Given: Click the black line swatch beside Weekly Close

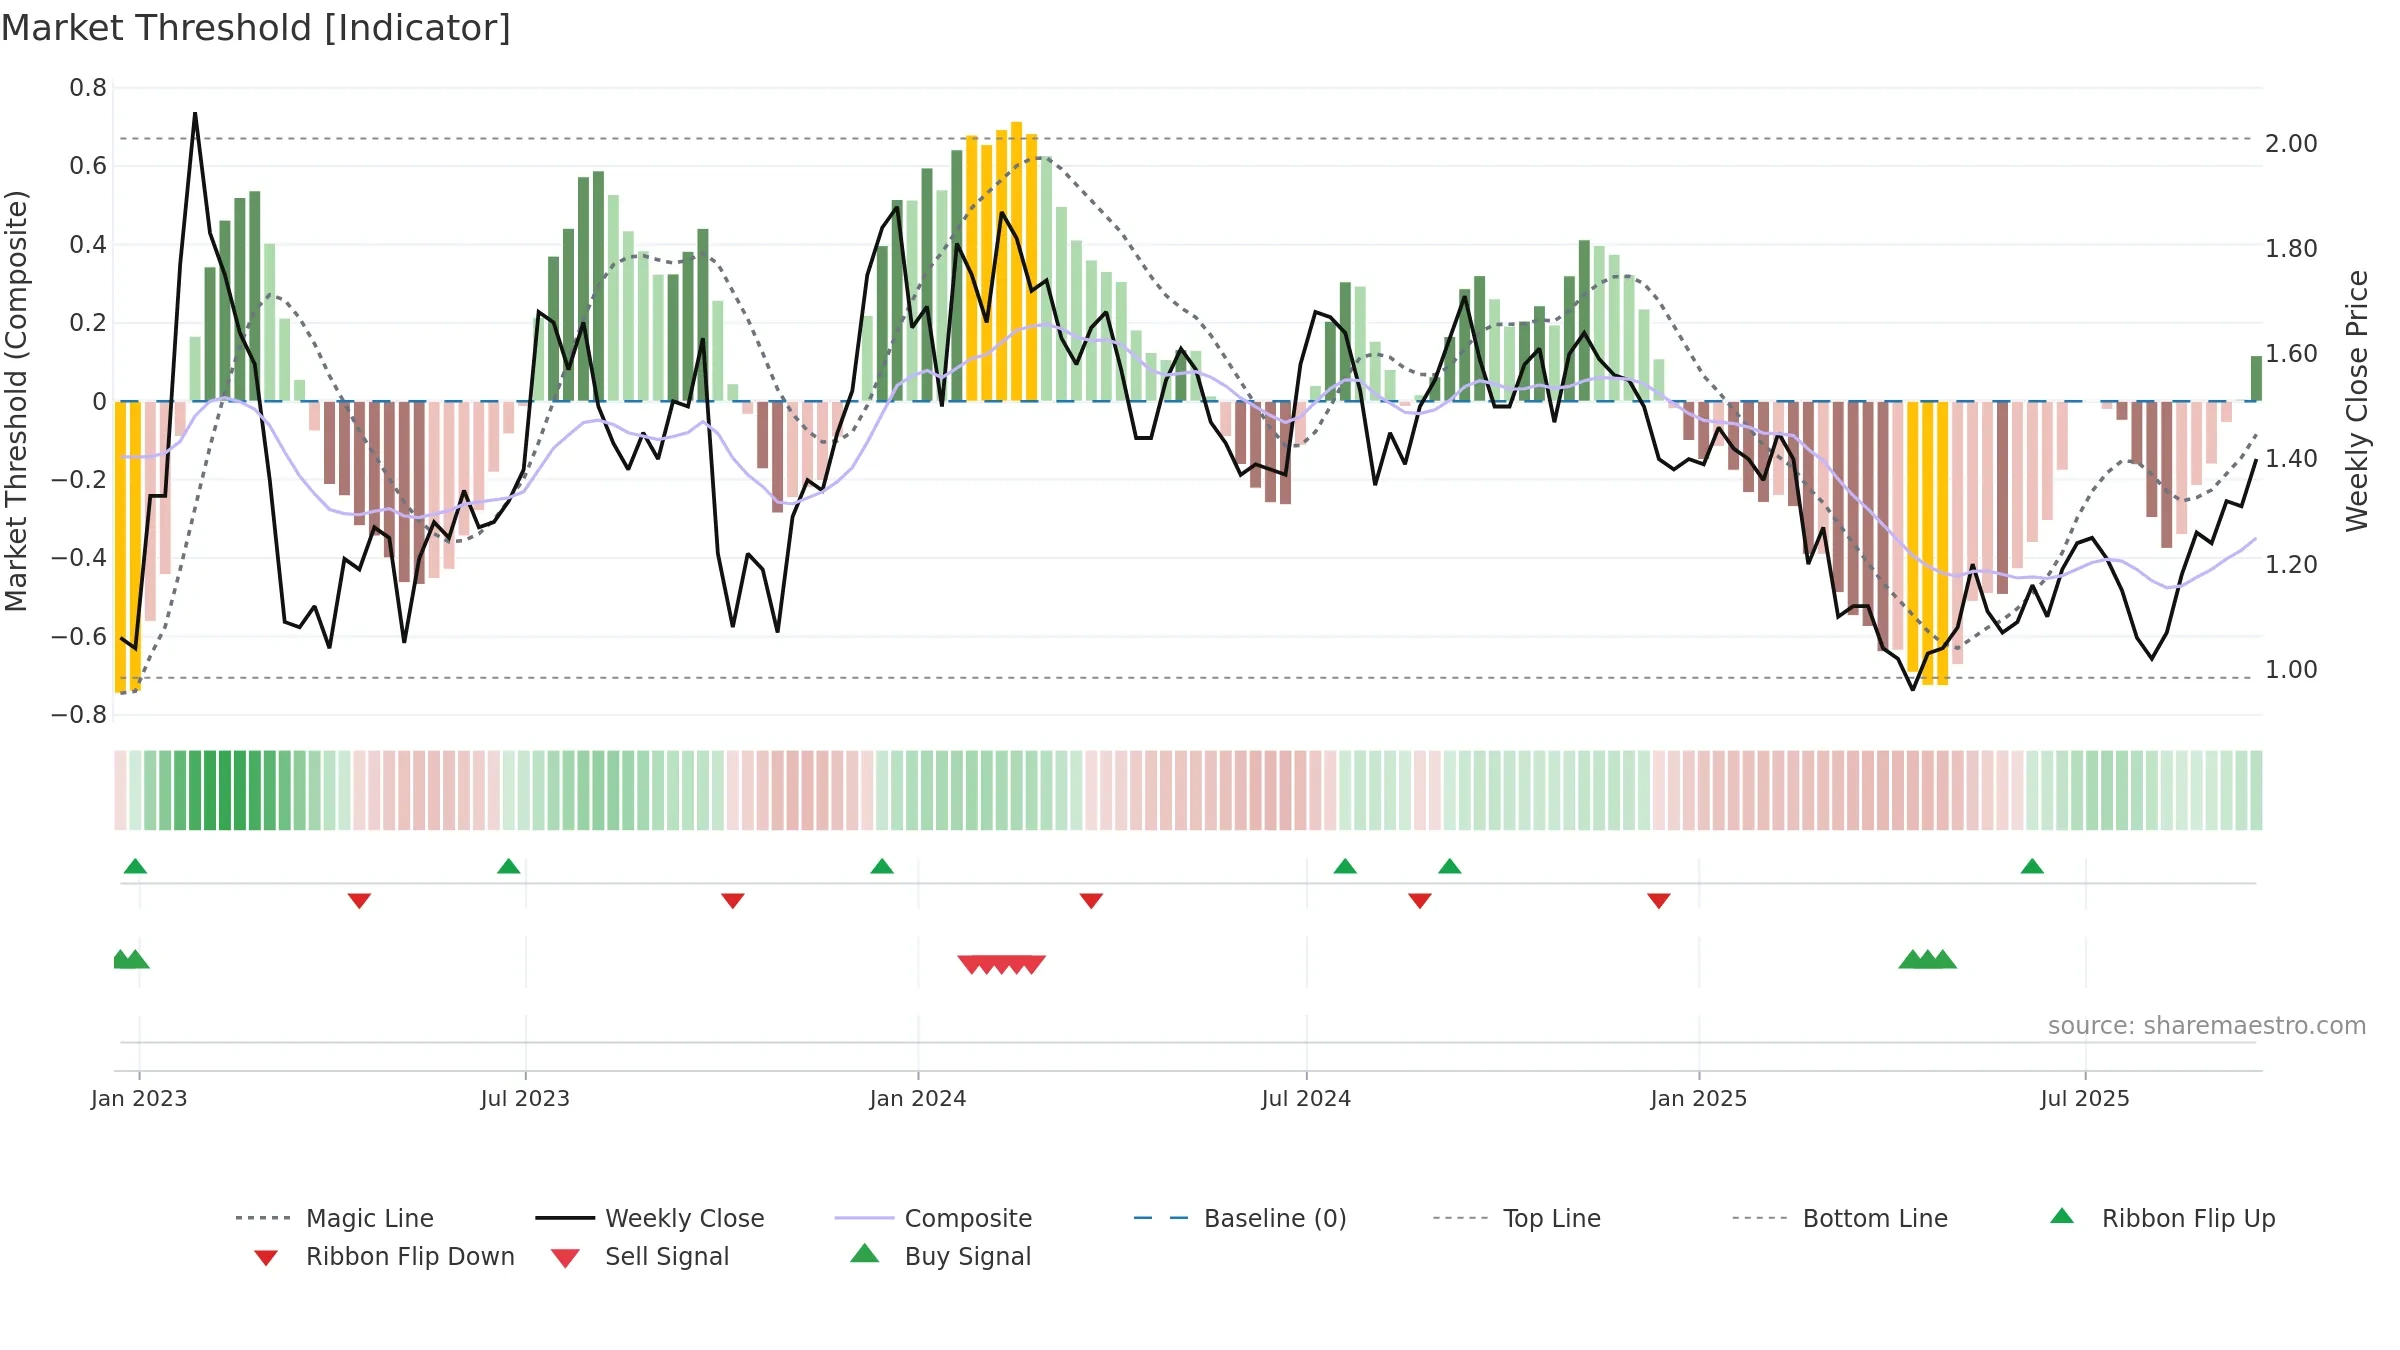Looking at the screenshot, I should click(x=565, y=1218).
